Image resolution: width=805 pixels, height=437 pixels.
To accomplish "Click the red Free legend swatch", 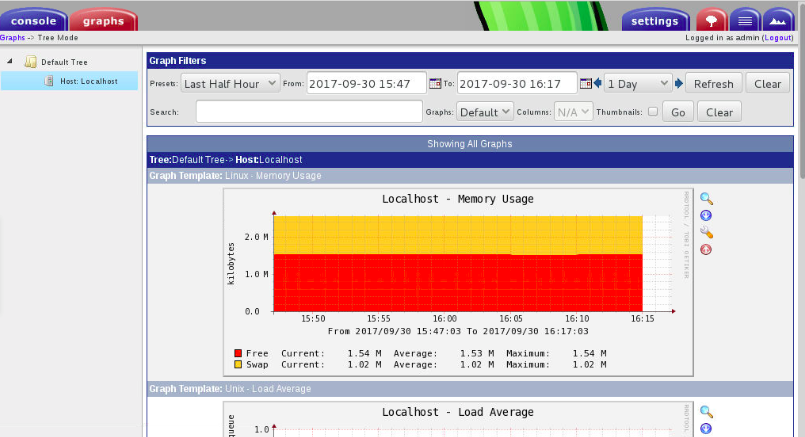I will [238, 353].
